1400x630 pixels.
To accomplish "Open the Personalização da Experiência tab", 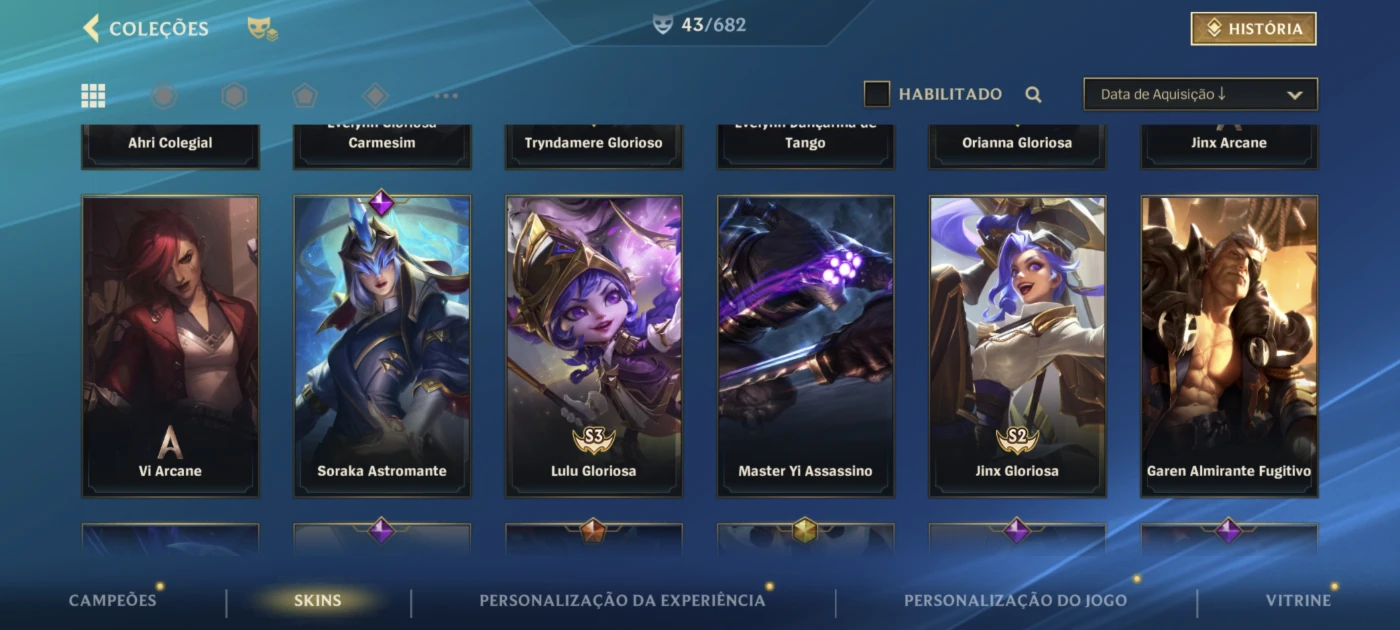I will (x=622, y=600).
